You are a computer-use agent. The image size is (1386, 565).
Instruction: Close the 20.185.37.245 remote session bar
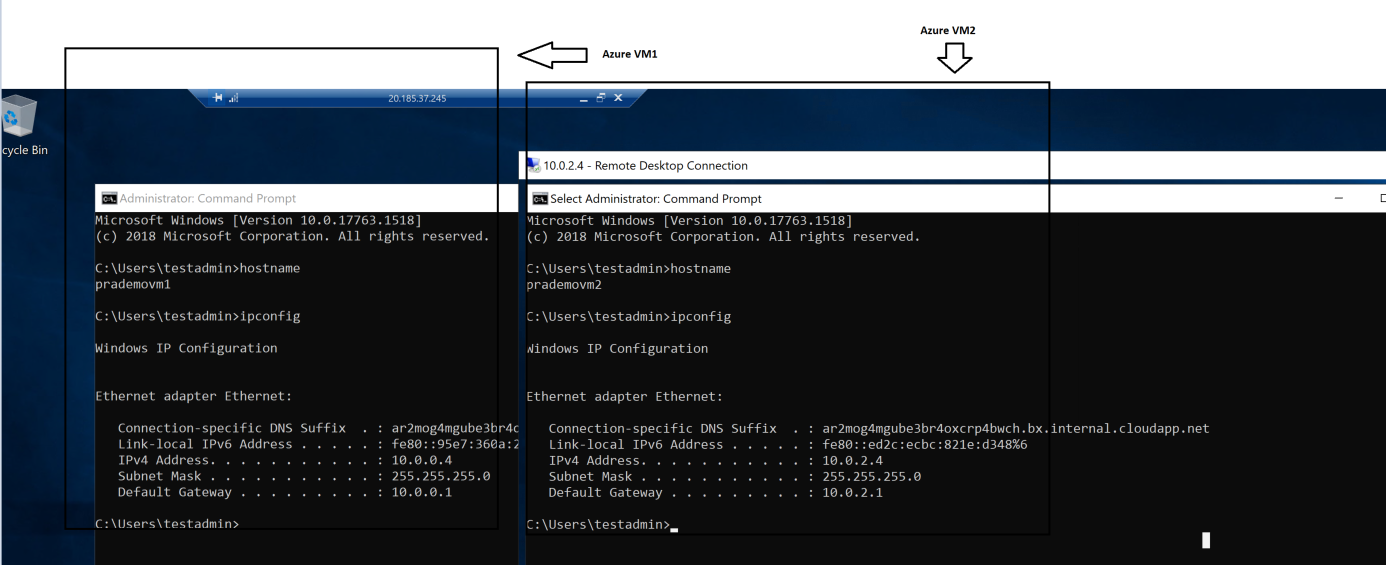click(x=618, y=98)
